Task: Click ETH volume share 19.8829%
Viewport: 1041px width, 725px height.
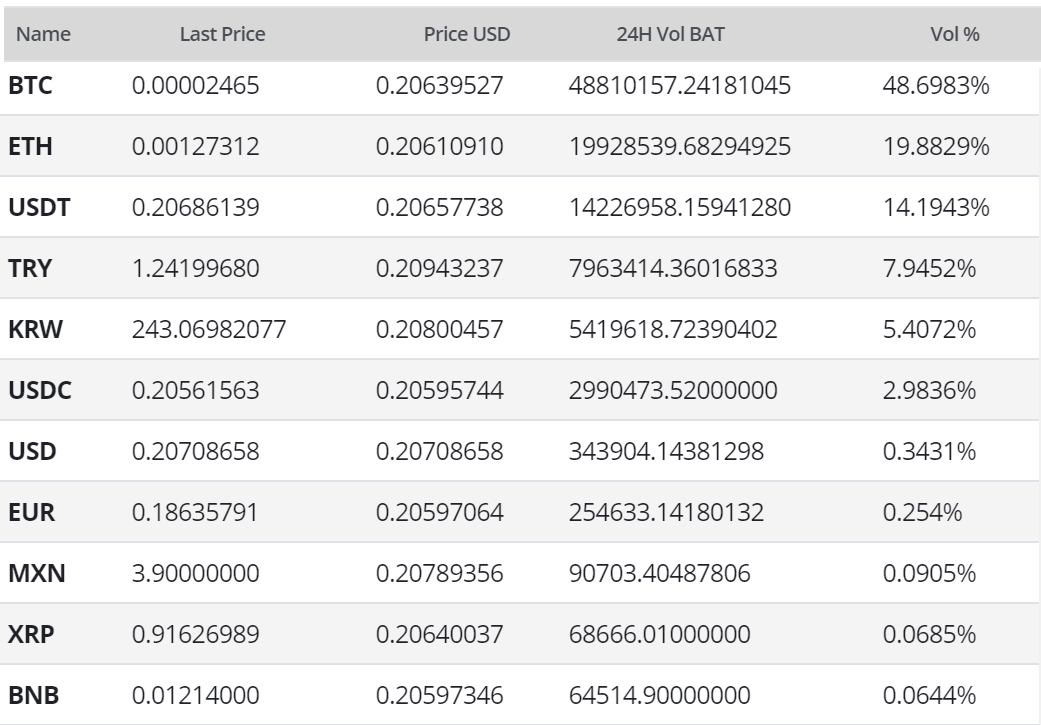Action: coord(936,147)
